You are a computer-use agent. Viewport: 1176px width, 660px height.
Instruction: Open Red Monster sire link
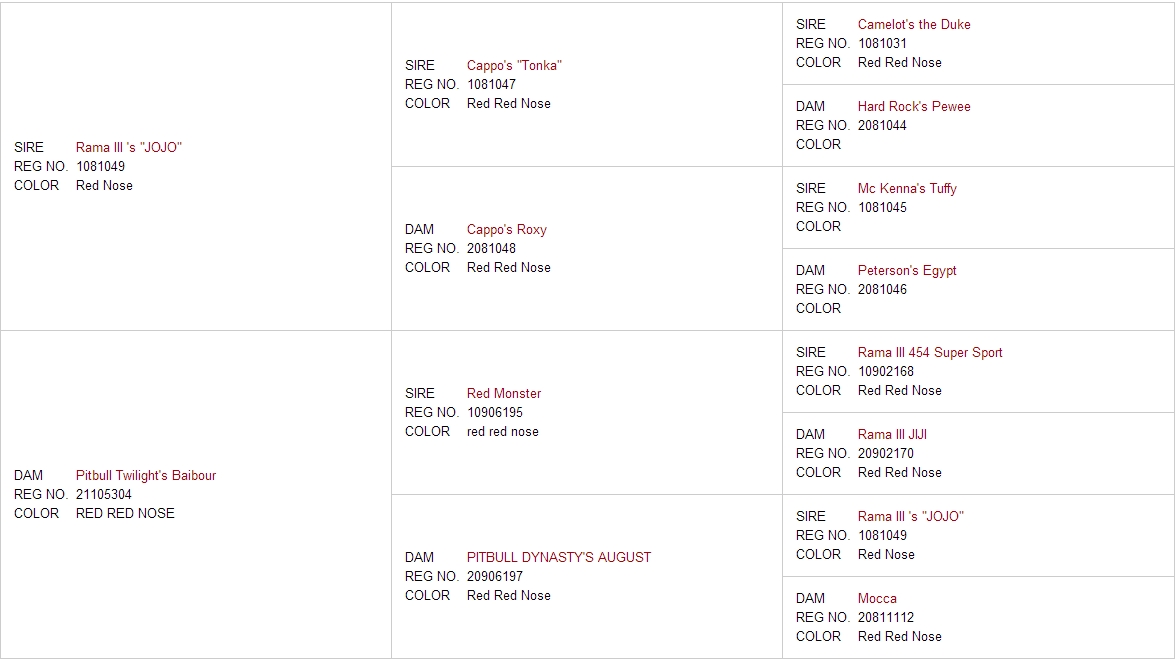click(503, 394)
